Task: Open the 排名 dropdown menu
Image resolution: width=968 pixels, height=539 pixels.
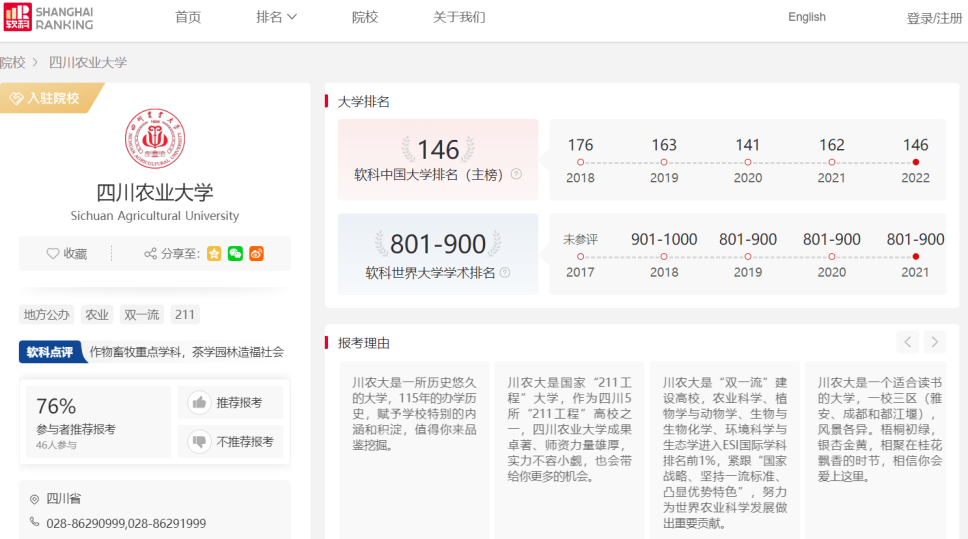Action: [x=277, y=17]
